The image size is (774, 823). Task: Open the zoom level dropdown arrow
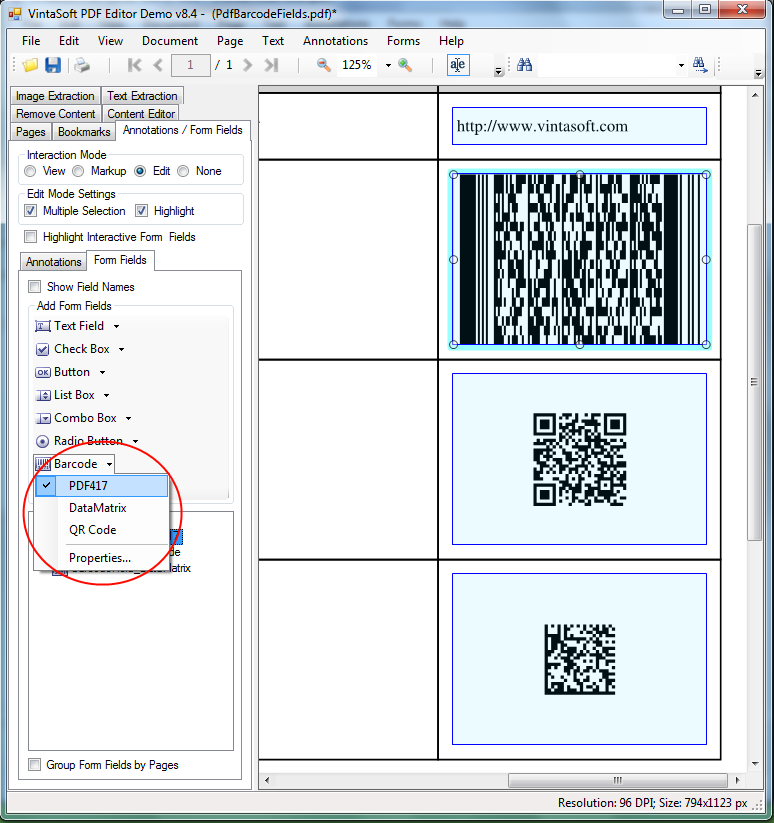388,65
